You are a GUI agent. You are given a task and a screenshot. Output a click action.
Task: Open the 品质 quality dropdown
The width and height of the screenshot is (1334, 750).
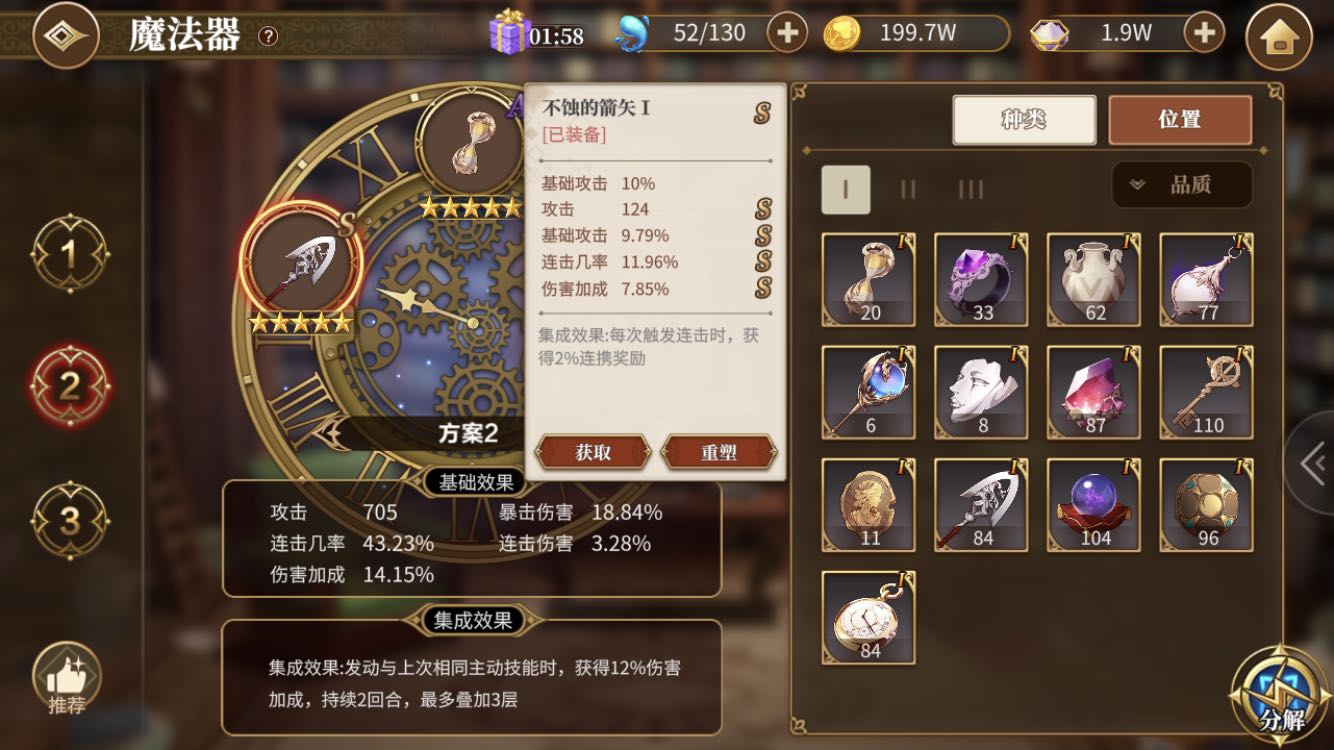1182,185
